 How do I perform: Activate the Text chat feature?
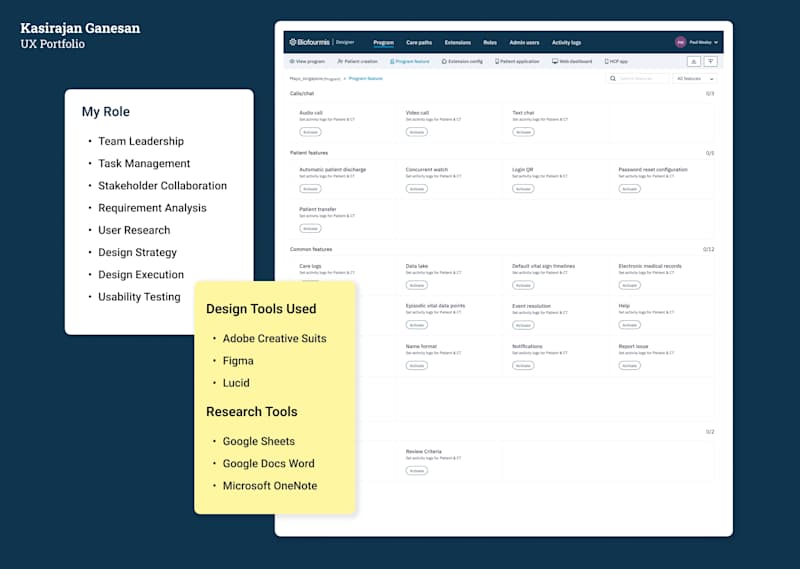point(523,132)
